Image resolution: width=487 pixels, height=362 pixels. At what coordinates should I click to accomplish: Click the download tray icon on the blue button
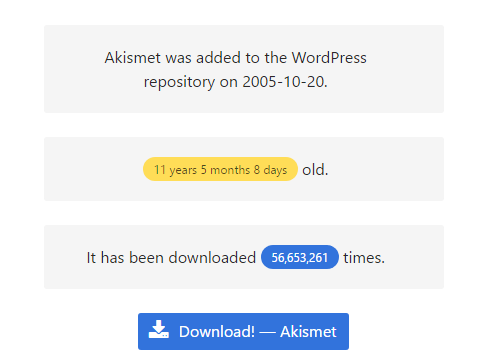tap(158, 329)
